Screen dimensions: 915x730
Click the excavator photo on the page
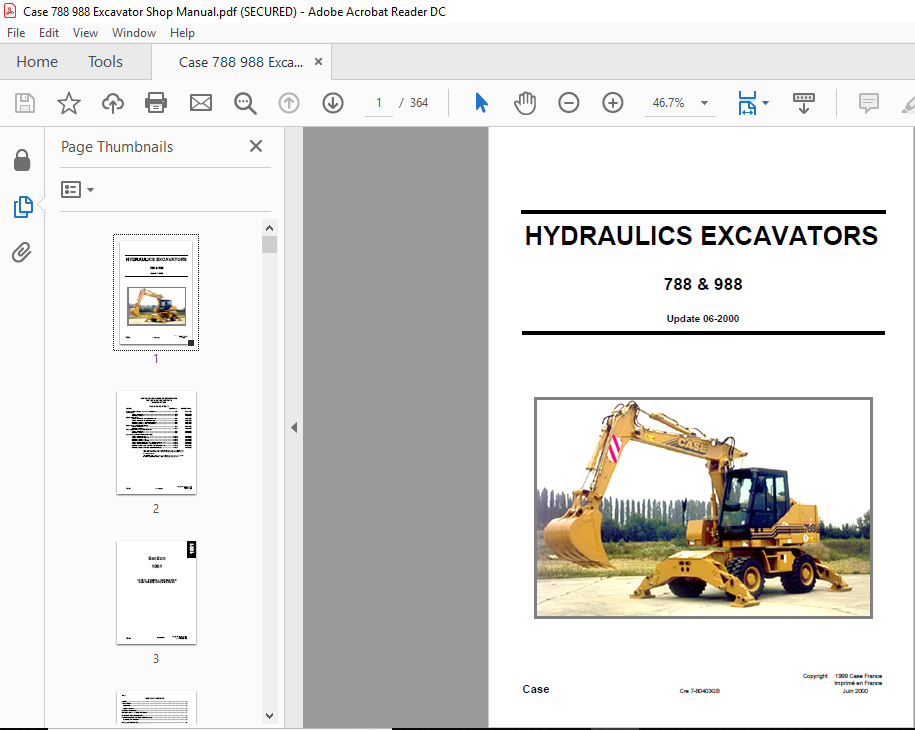tap(703, 508)
